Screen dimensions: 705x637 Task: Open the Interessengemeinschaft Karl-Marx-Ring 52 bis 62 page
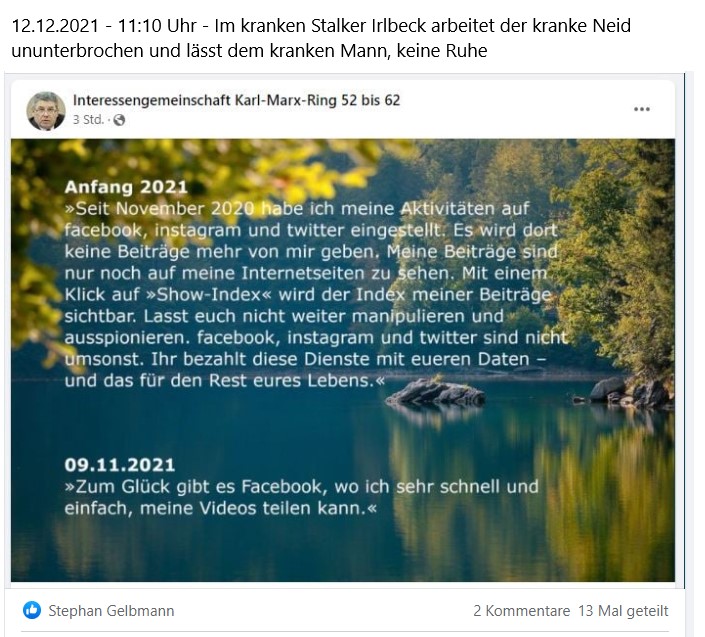[236, 101]
